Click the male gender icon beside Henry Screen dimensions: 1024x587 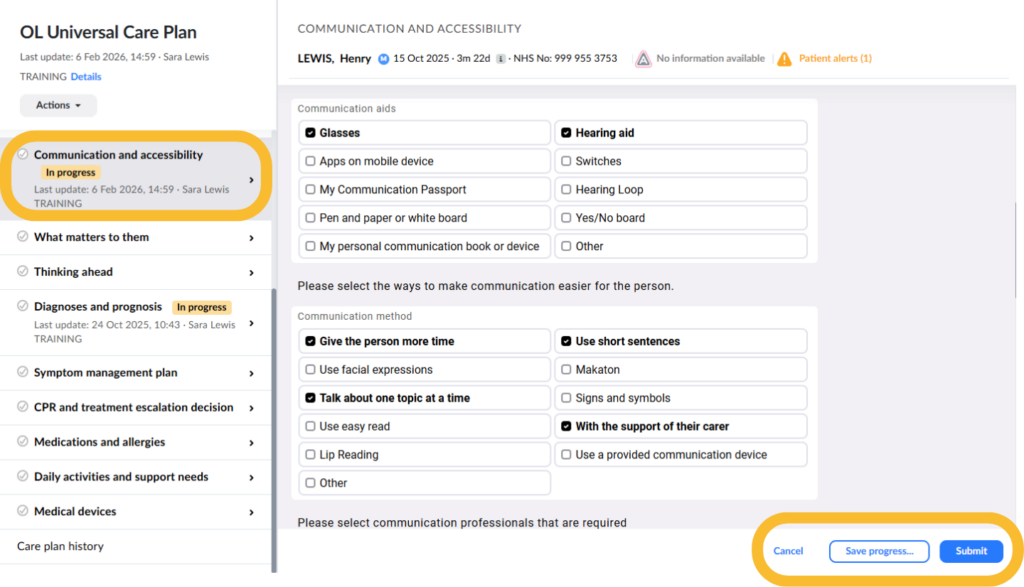pos(383,59)
